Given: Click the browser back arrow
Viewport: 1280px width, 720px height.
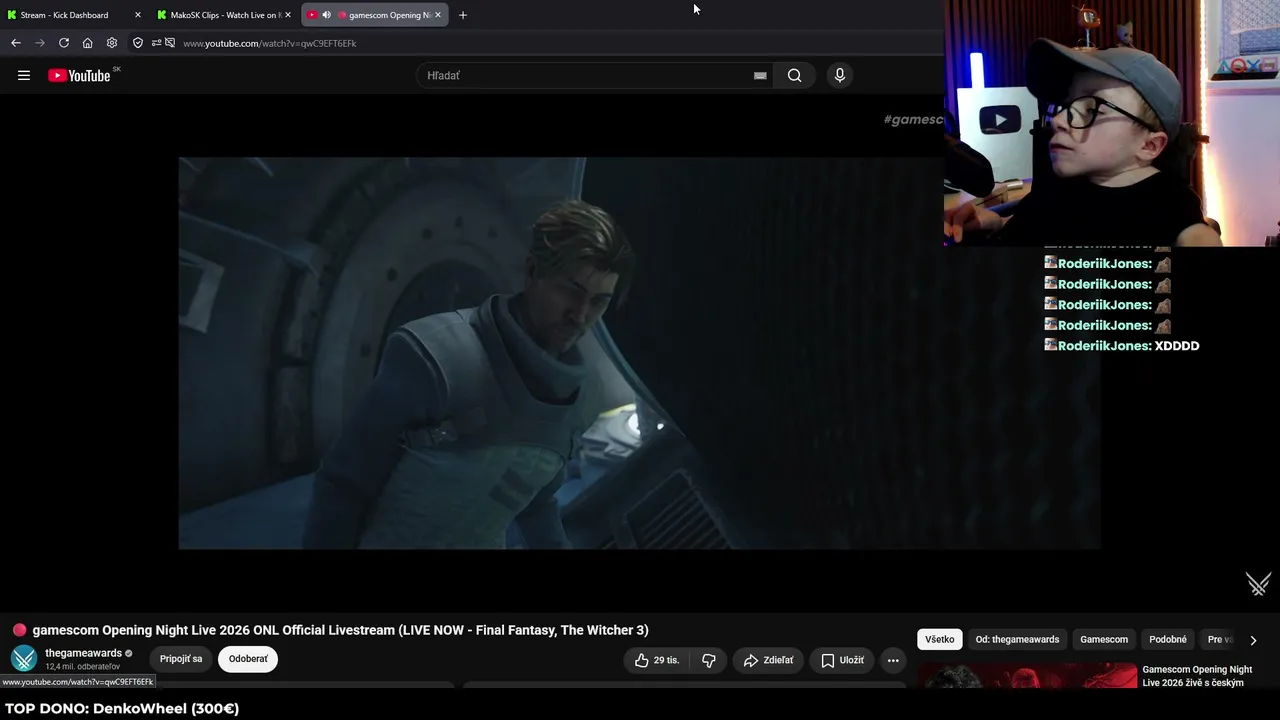Looking at the screenshot, I should 16,43.
